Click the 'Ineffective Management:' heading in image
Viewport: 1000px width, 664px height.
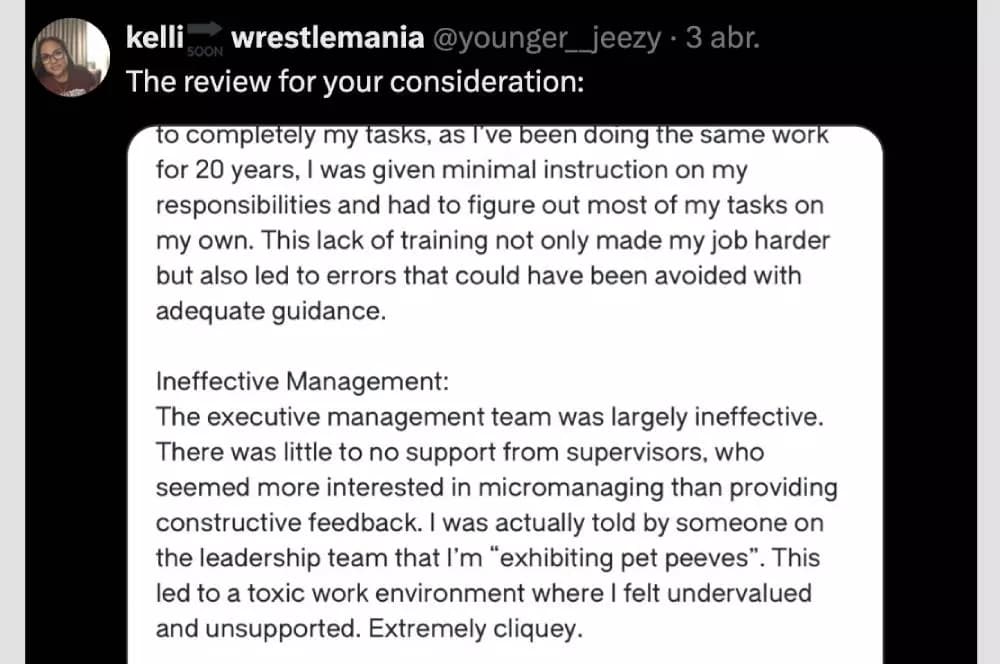[x=302, y=381]
